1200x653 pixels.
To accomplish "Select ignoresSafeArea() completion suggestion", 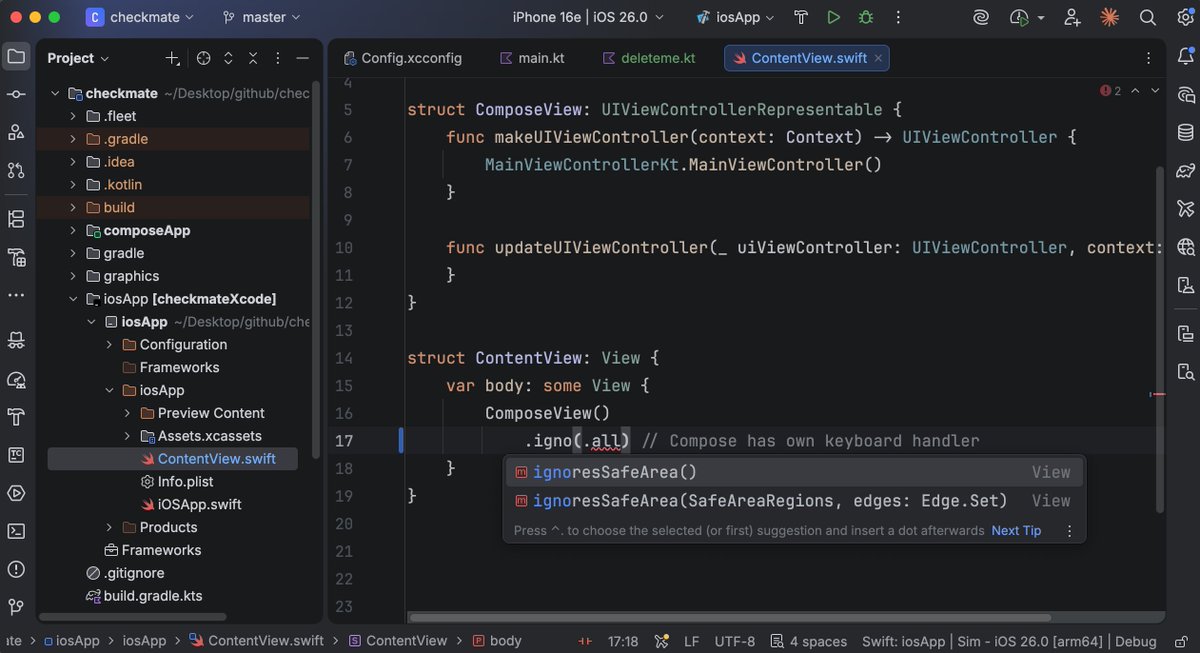I will [794, 472].
